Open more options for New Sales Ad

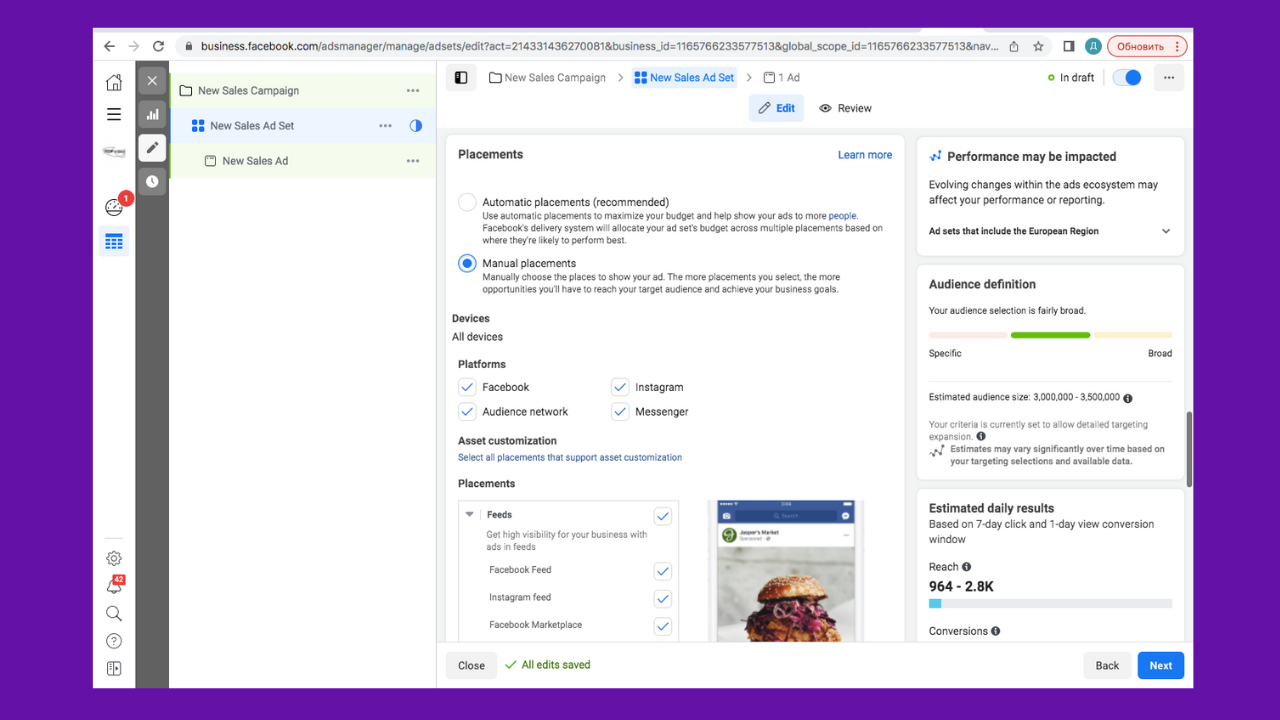click(413, 161)
